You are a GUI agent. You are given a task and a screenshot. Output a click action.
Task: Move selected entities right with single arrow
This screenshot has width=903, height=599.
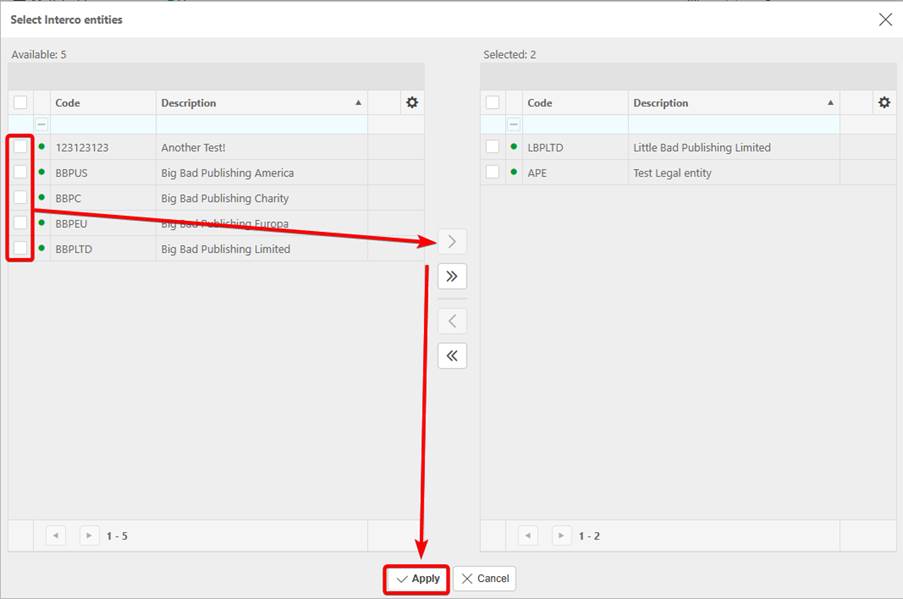click(x=452, y=241)
